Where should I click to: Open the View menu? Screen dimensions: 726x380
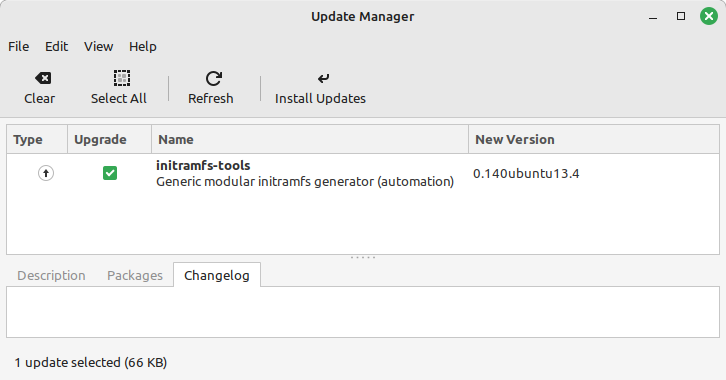98,46
